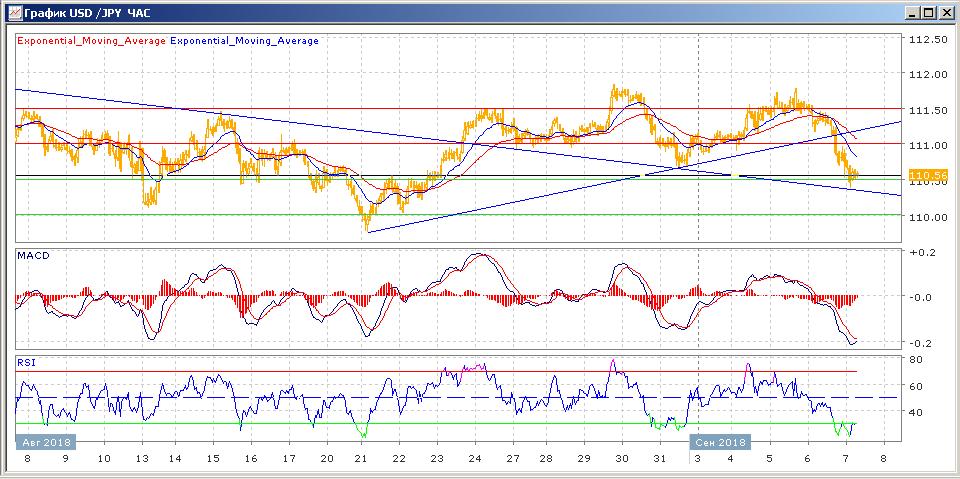This screenshot has width=960, height=479.
Task: Click the 60 RSI axis value
Action: click(x=917, y=387)
